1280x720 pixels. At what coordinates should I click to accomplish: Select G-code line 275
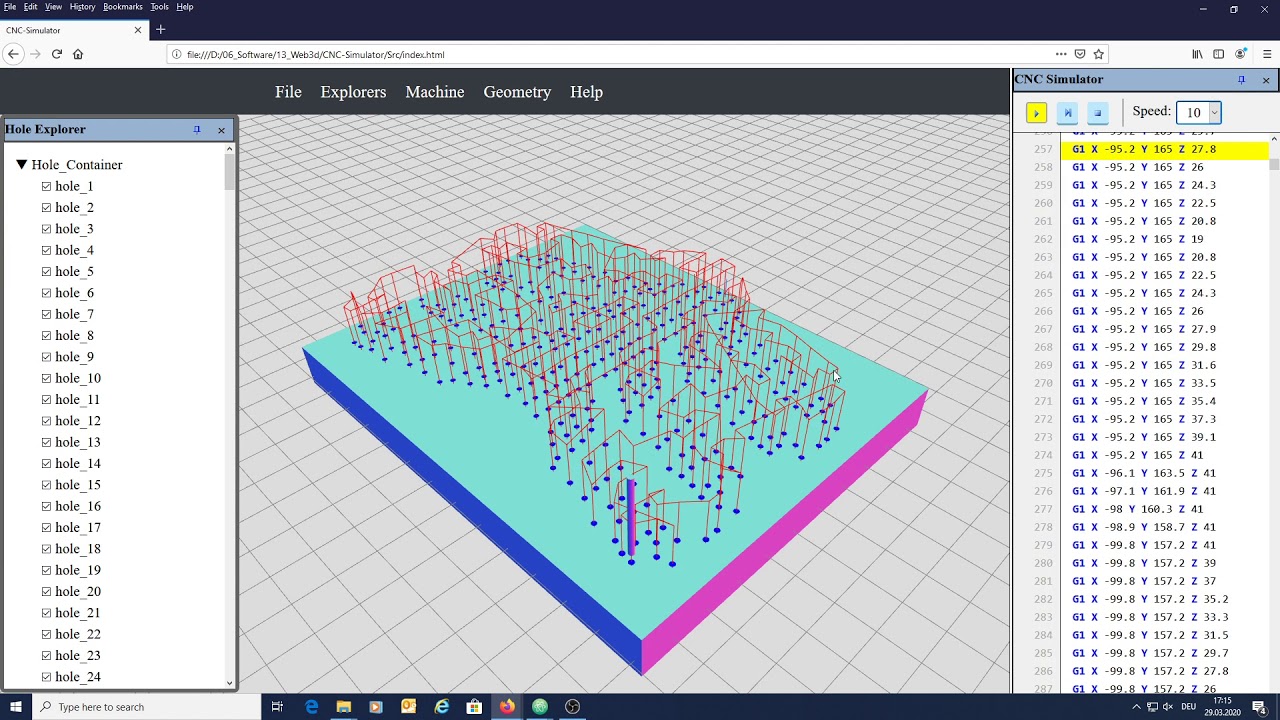(1164, 473)
